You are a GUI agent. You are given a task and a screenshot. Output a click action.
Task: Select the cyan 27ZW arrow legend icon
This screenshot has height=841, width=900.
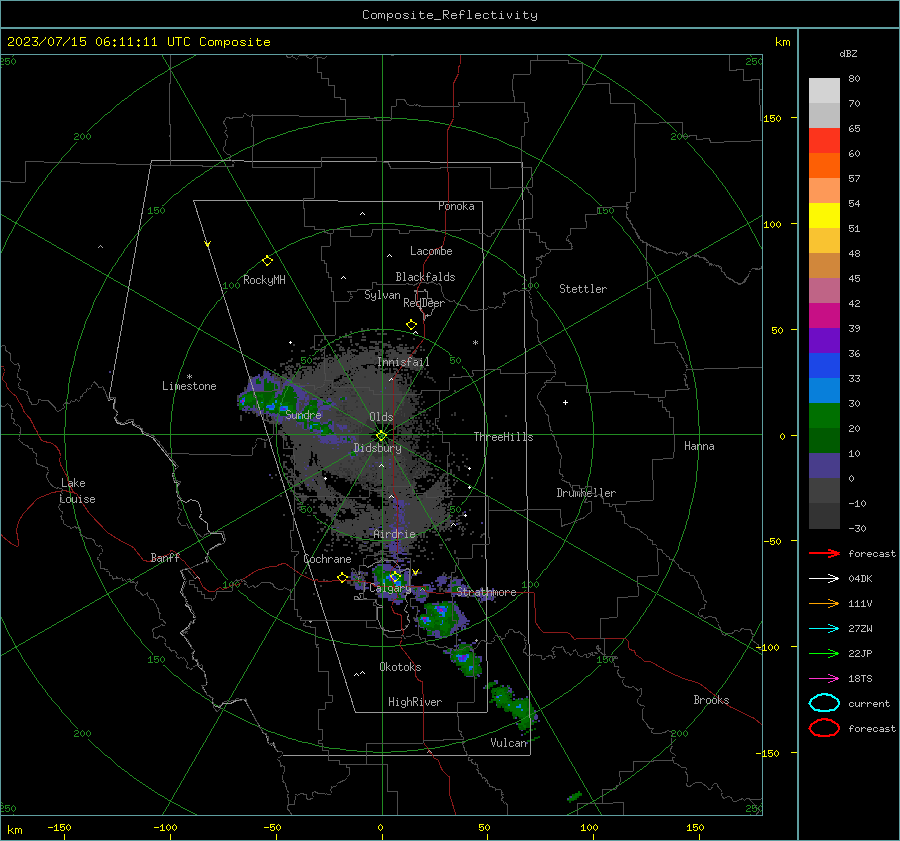pyautogui.click(x=824, y=629)
